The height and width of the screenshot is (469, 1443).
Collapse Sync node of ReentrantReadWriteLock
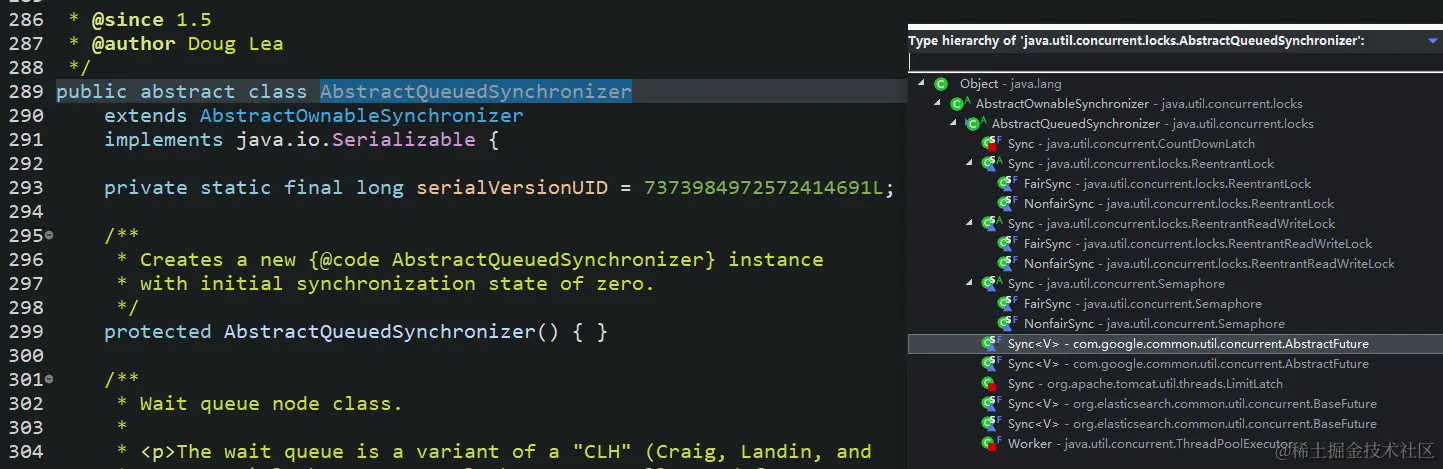click(970, 224)
